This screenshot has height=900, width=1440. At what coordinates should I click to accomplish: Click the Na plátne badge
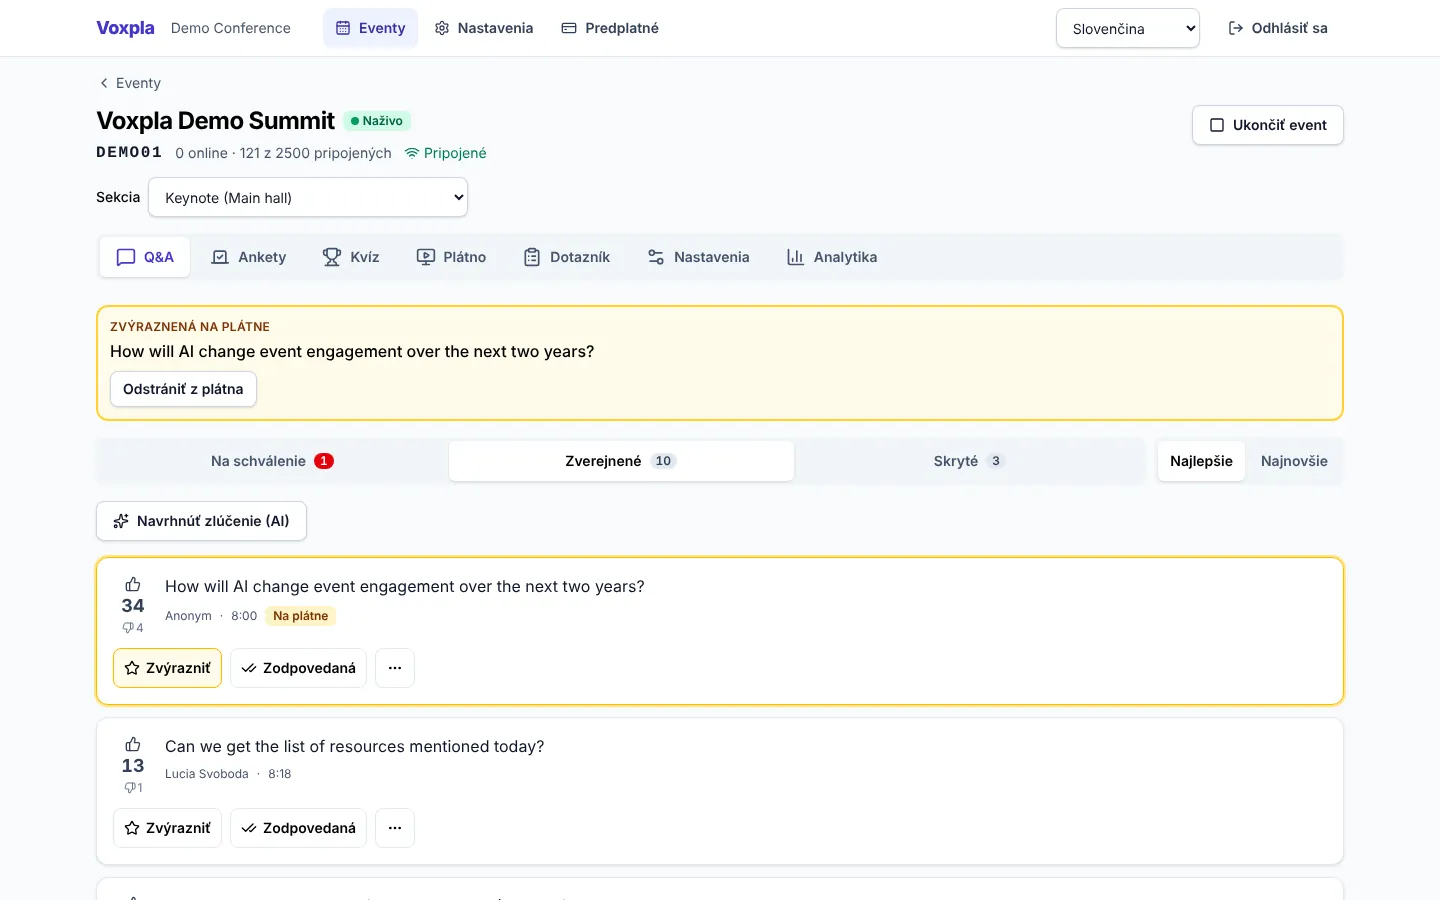(301, 616)
